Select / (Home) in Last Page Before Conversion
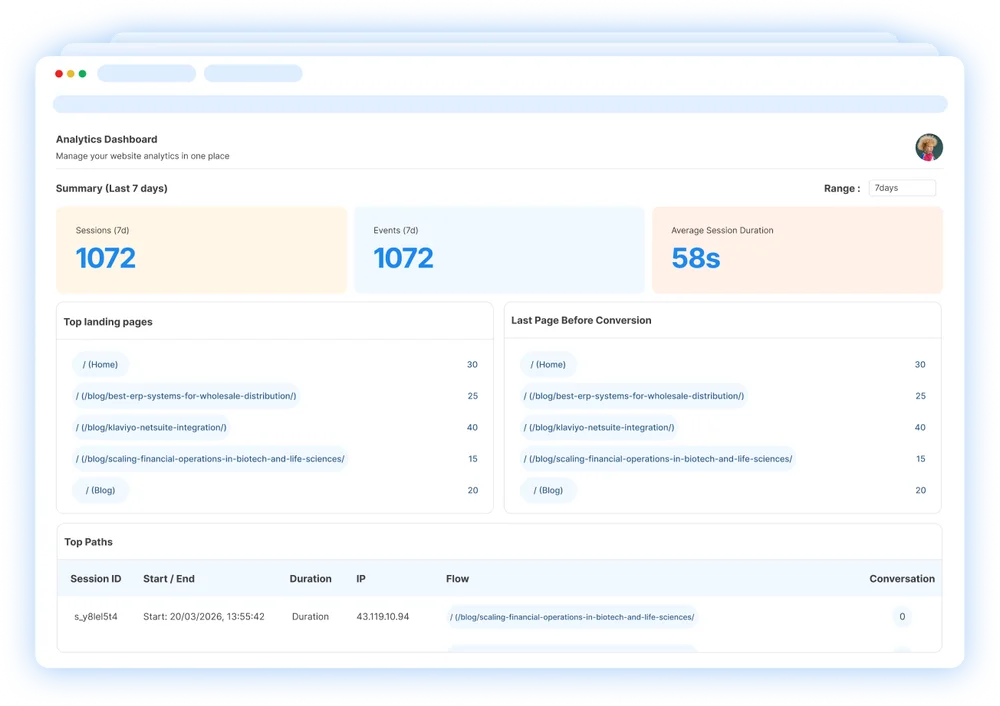The width and height of the screenshot is (1000, 706). tap(548, 365)
